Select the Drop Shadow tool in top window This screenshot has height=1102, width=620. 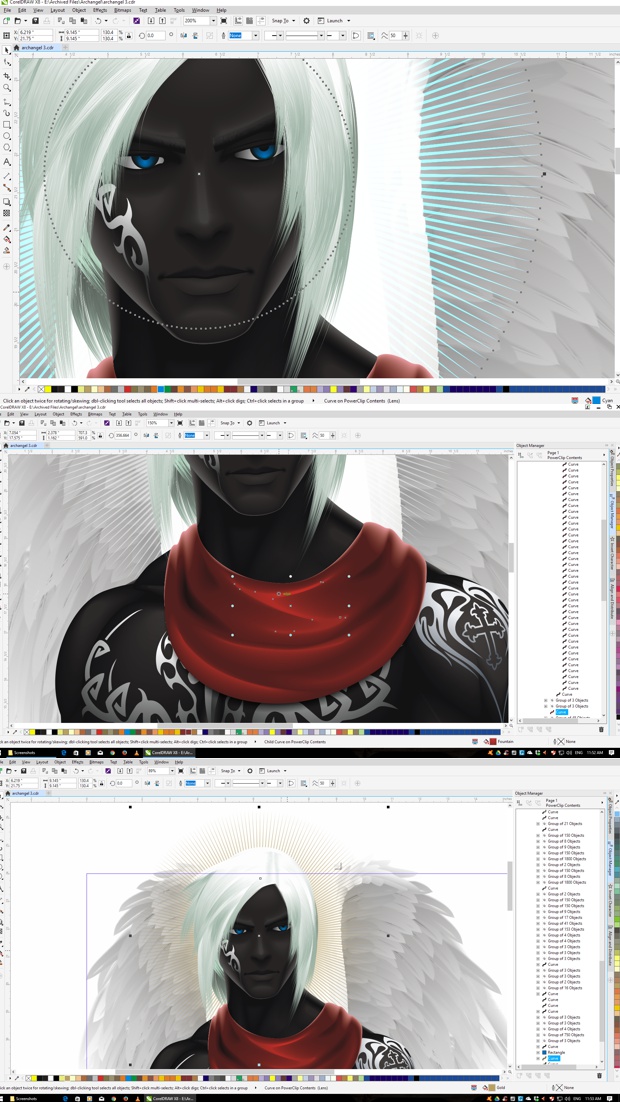pyautogui.click(x=7, y=201)
